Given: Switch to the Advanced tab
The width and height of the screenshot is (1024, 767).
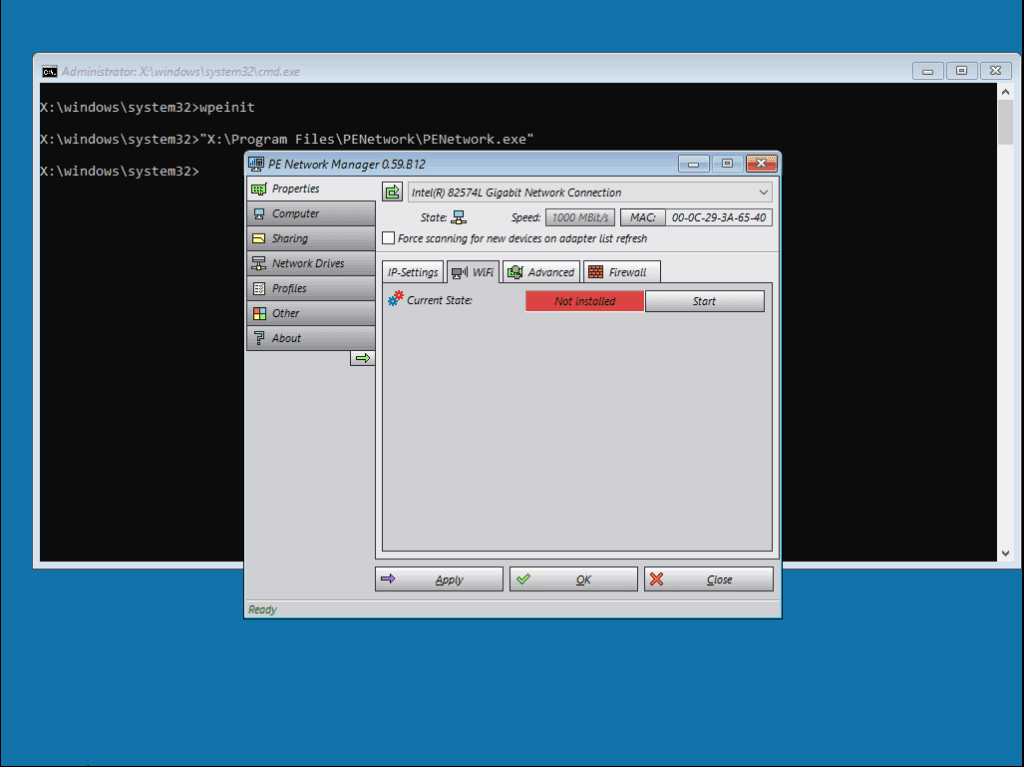Looking at the screenshot, I should click(x=541, y=272).
